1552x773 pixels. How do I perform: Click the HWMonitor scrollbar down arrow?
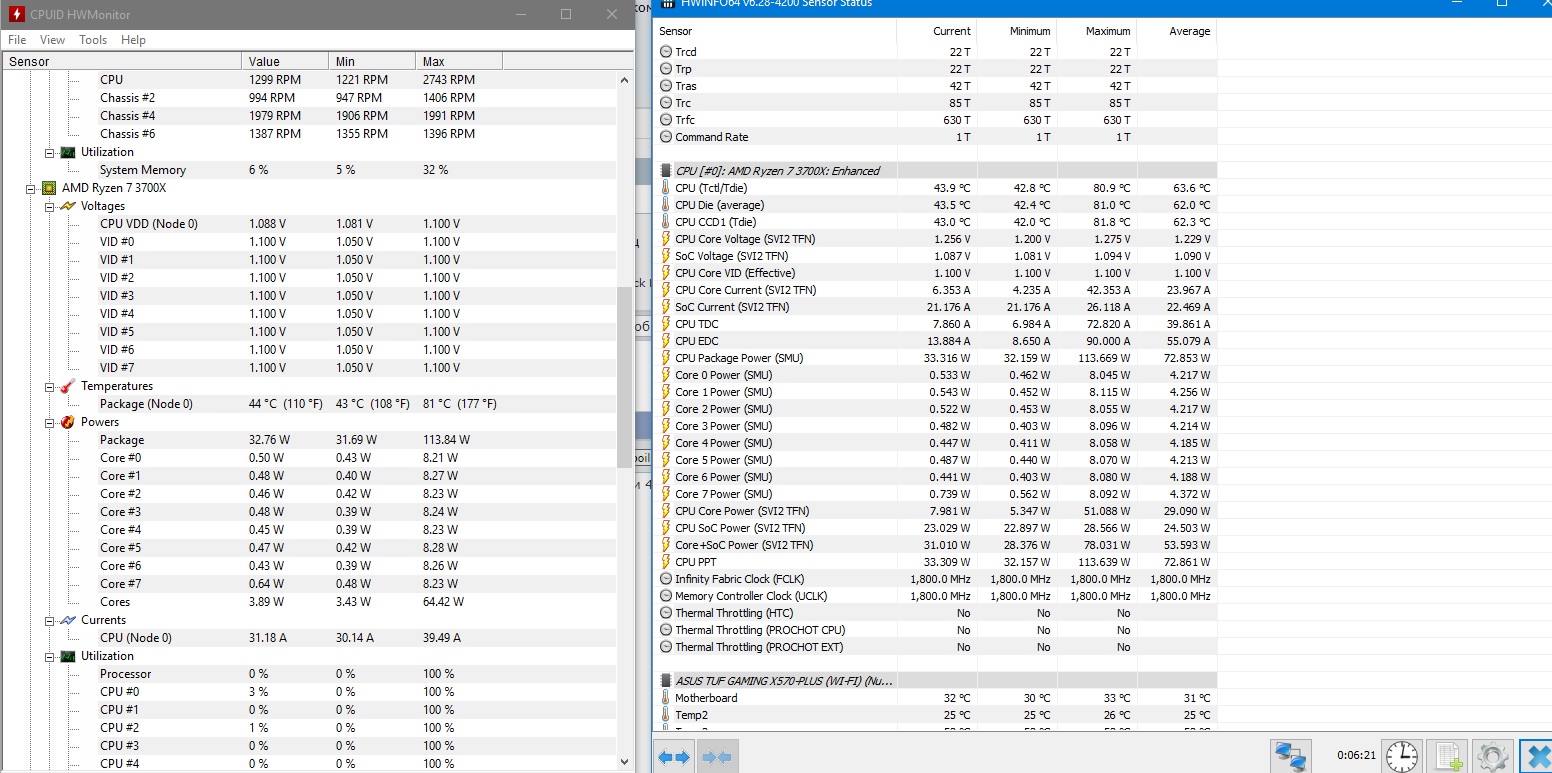626,762
